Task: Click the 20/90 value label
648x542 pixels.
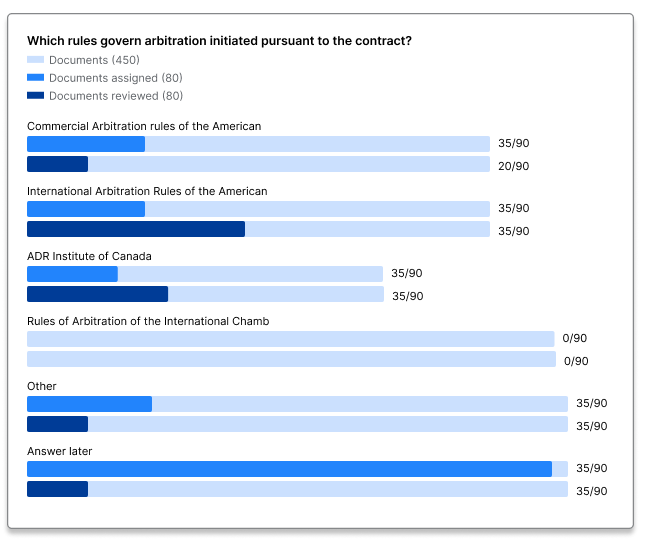Action: pos(513,166)
